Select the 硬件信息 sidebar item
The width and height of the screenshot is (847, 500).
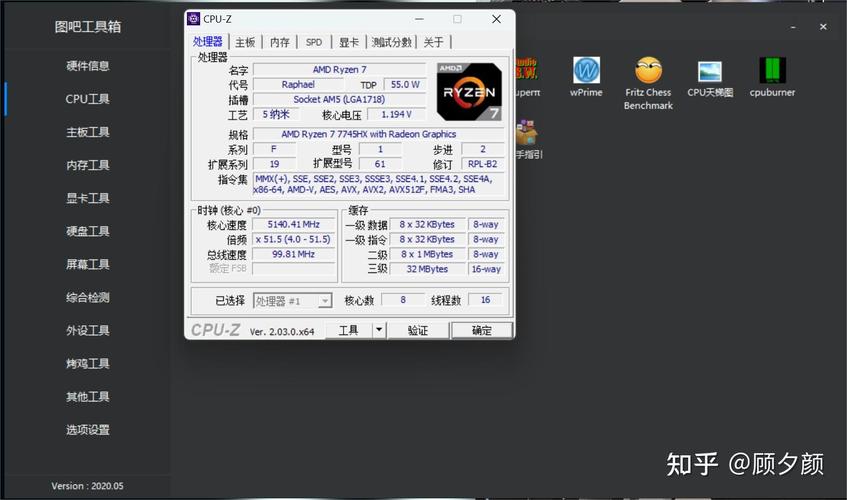[x=88, y=66]
